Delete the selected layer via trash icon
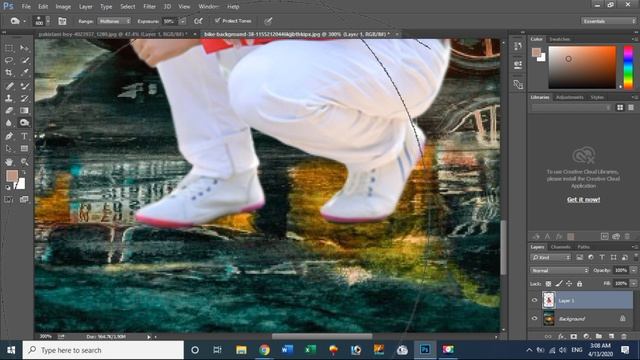640x360 pixels. 624,336
